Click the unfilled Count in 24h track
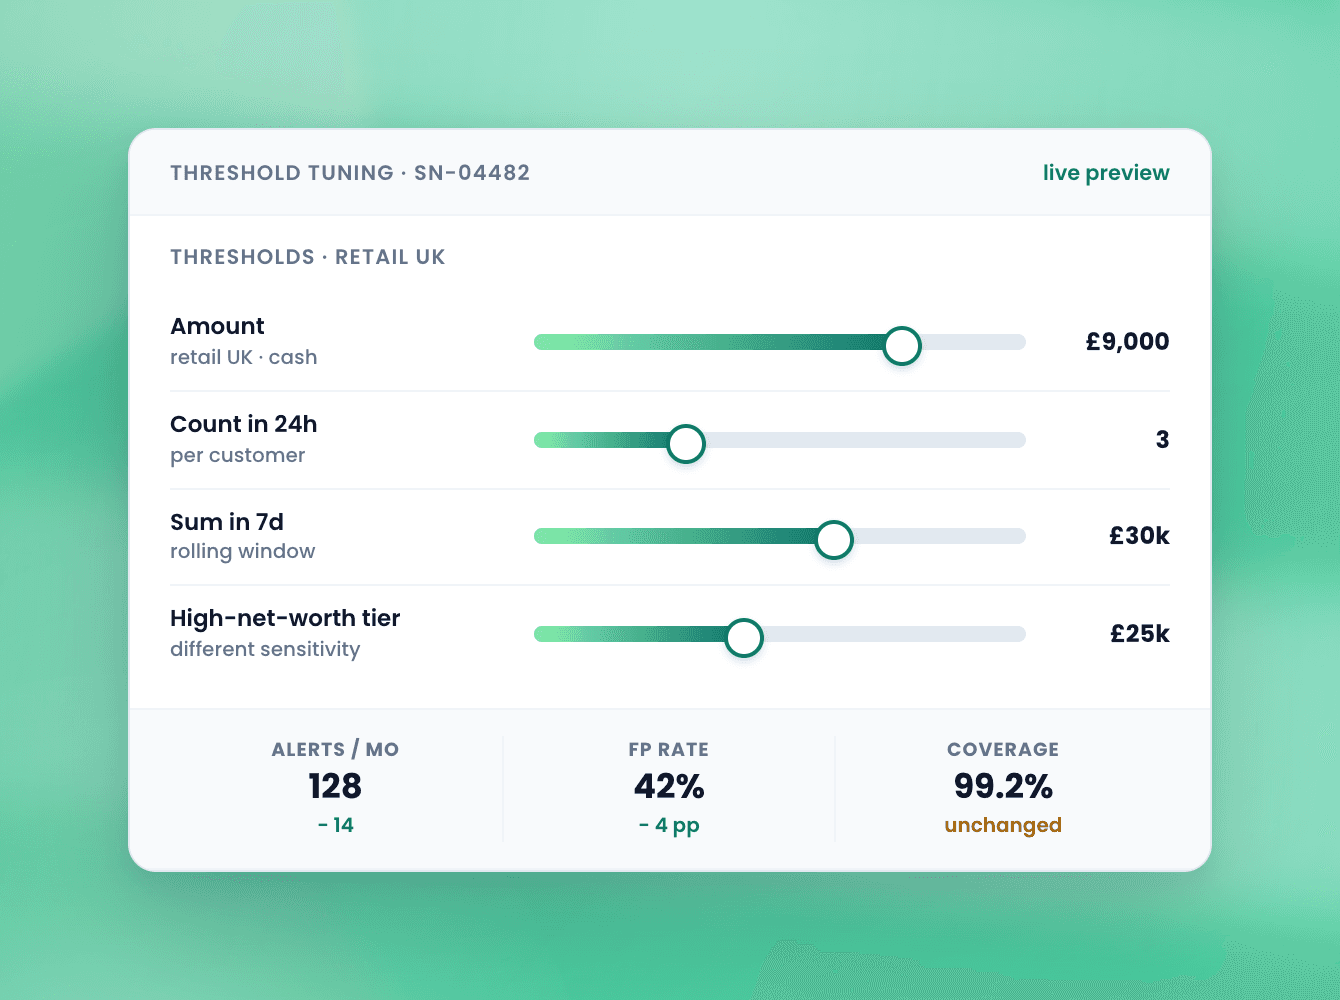The width and height of the screenshot is (1340, 1000). [x=866, y=440]
